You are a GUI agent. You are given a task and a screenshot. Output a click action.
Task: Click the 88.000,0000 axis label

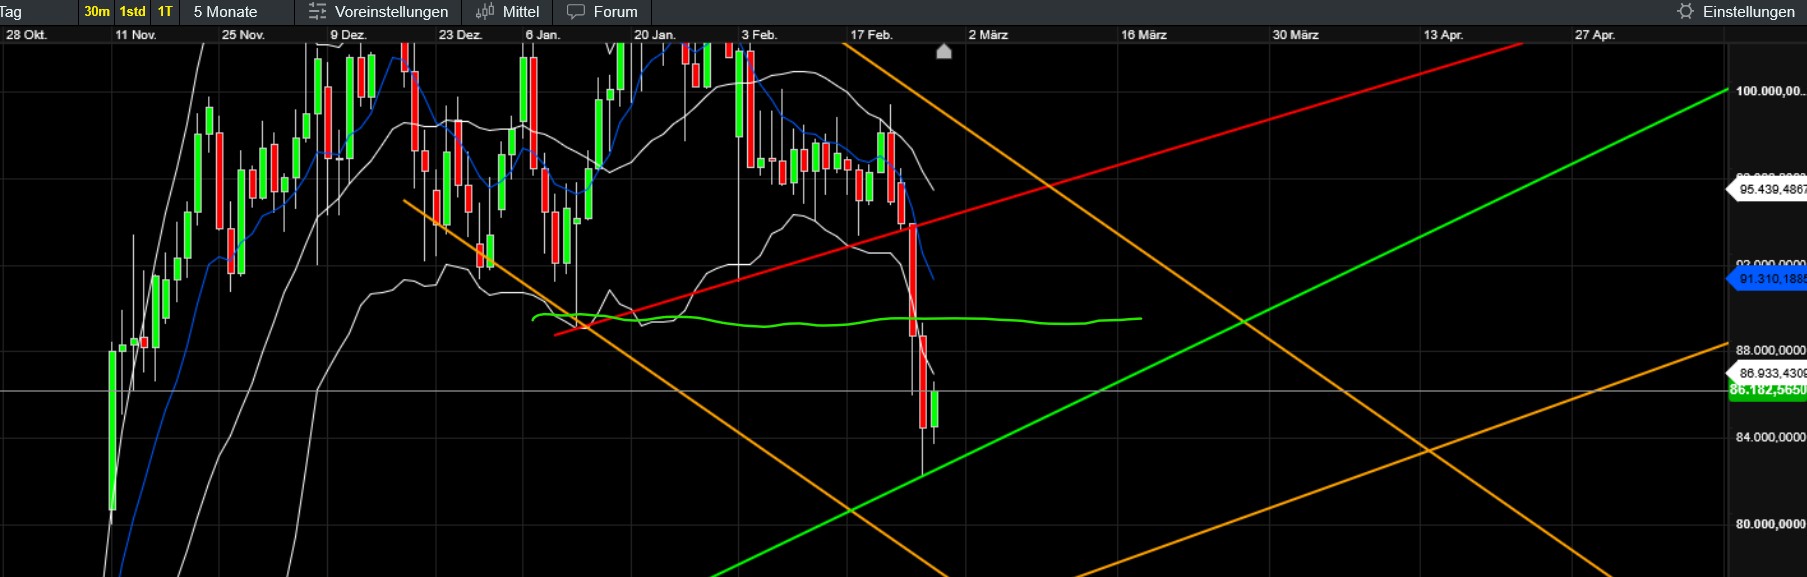(x=1770, y=350)
